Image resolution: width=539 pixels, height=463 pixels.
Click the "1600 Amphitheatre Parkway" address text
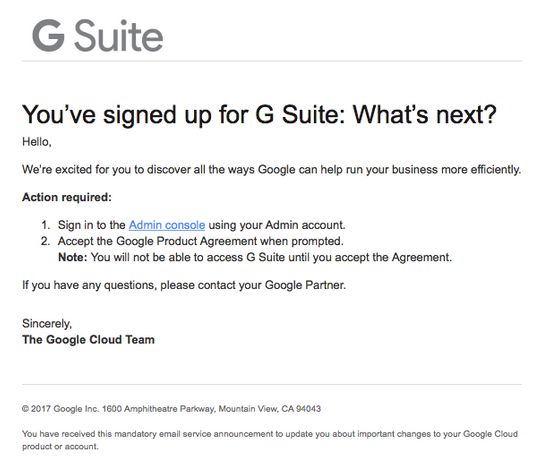(x=159, y=409)
